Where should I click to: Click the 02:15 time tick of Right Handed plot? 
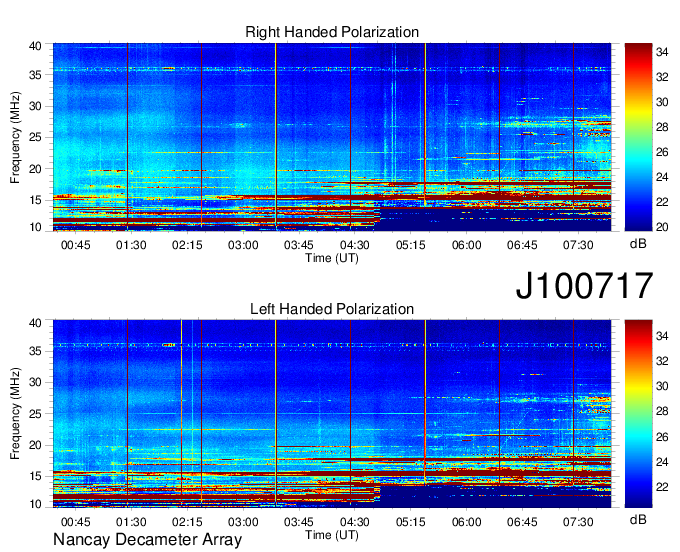pos(187,245)
